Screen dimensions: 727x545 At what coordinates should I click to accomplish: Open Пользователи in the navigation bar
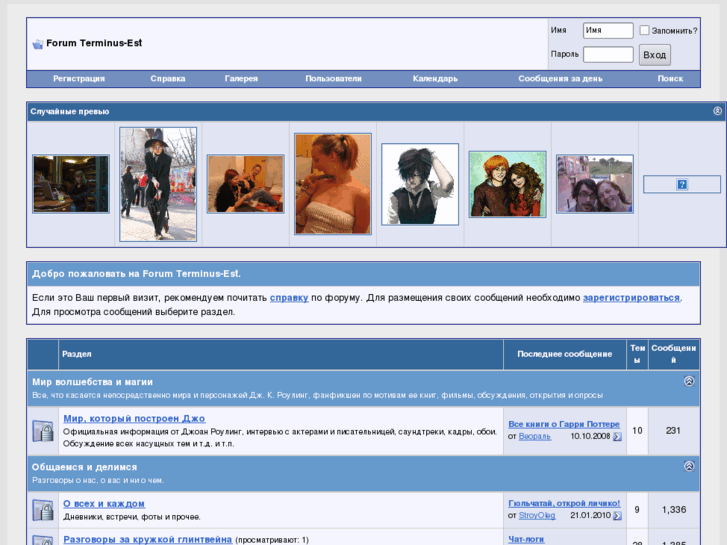(333, 79)
